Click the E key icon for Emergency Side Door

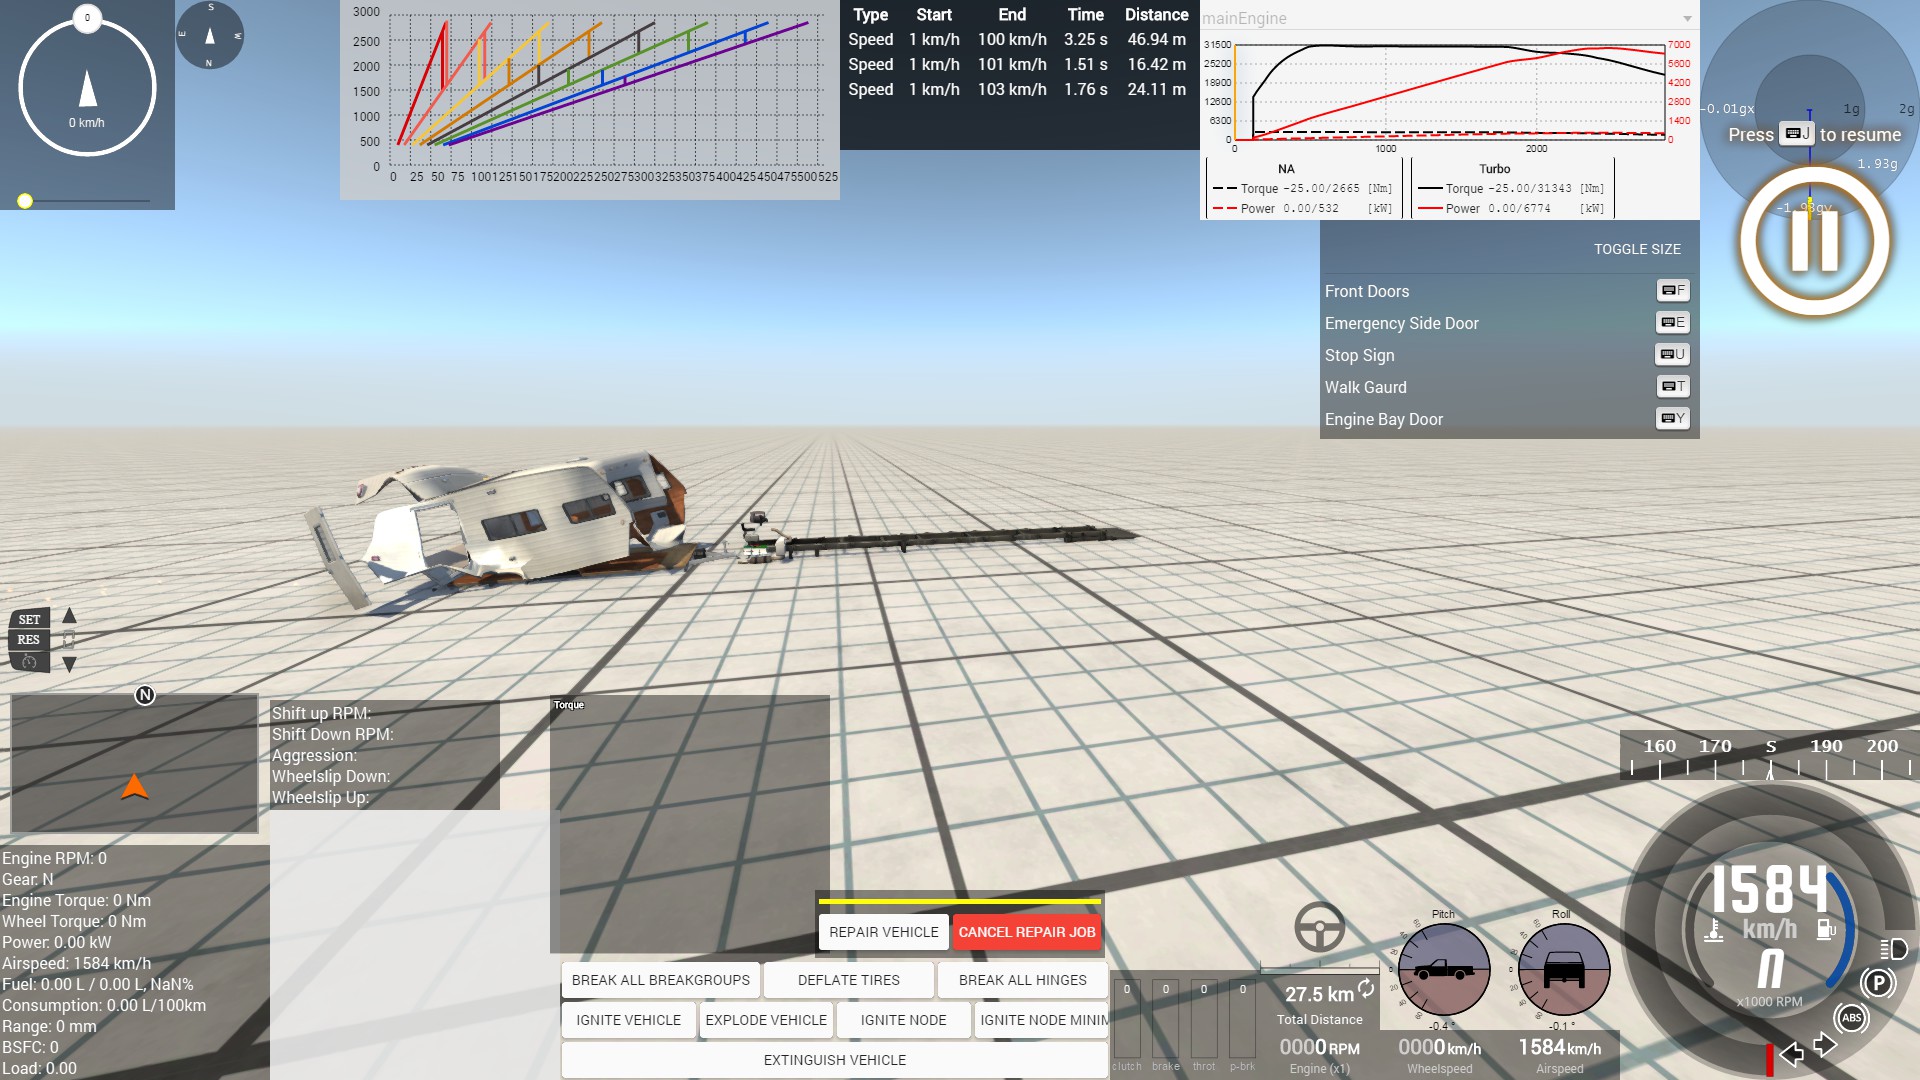pos(1673,322)
